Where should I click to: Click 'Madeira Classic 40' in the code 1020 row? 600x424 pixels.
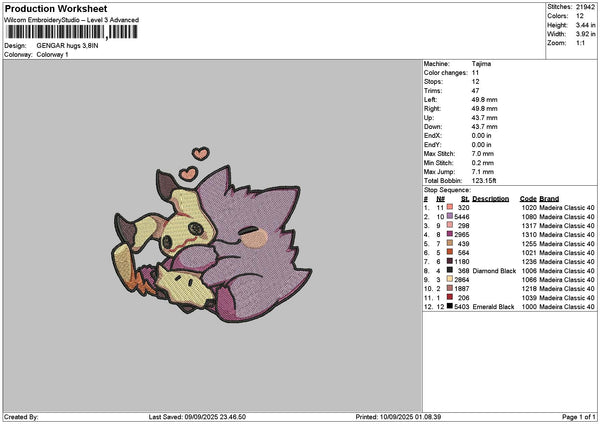coord(567,208)
